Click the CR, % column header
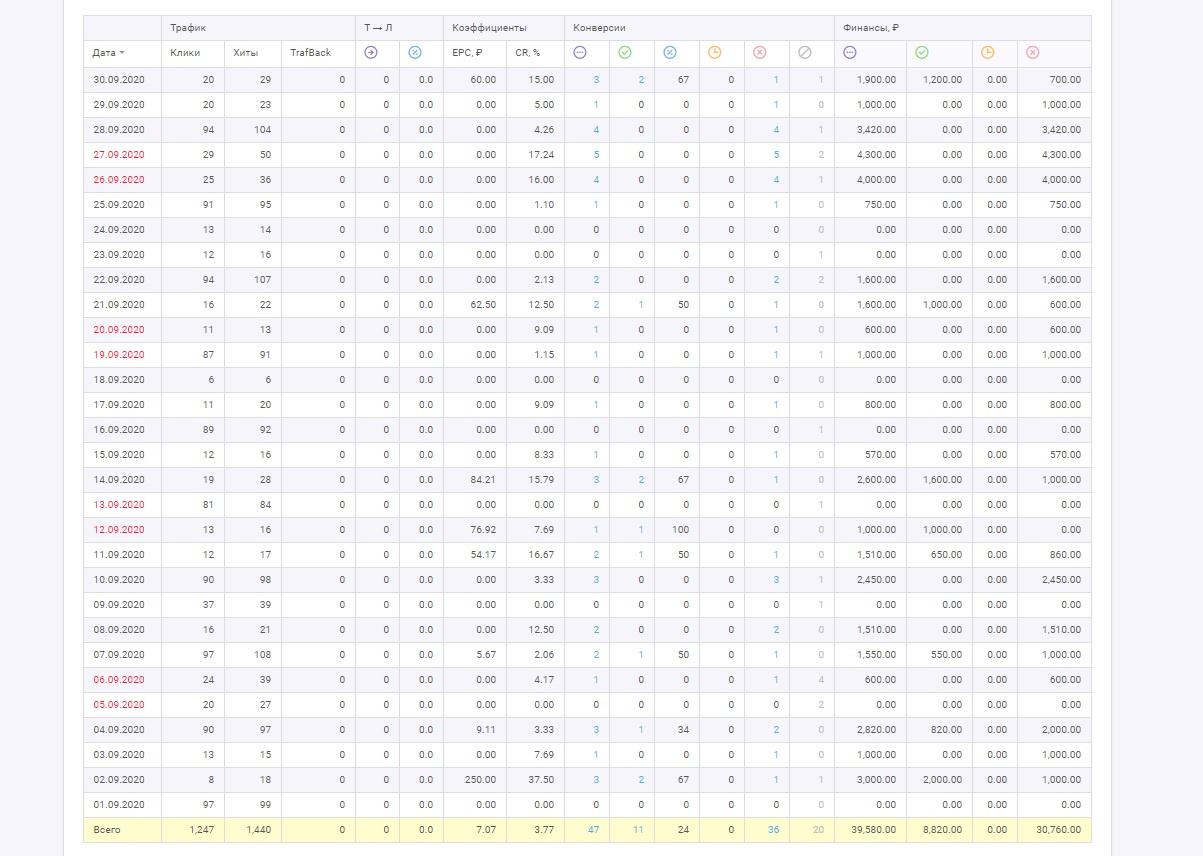 (527, 52)
